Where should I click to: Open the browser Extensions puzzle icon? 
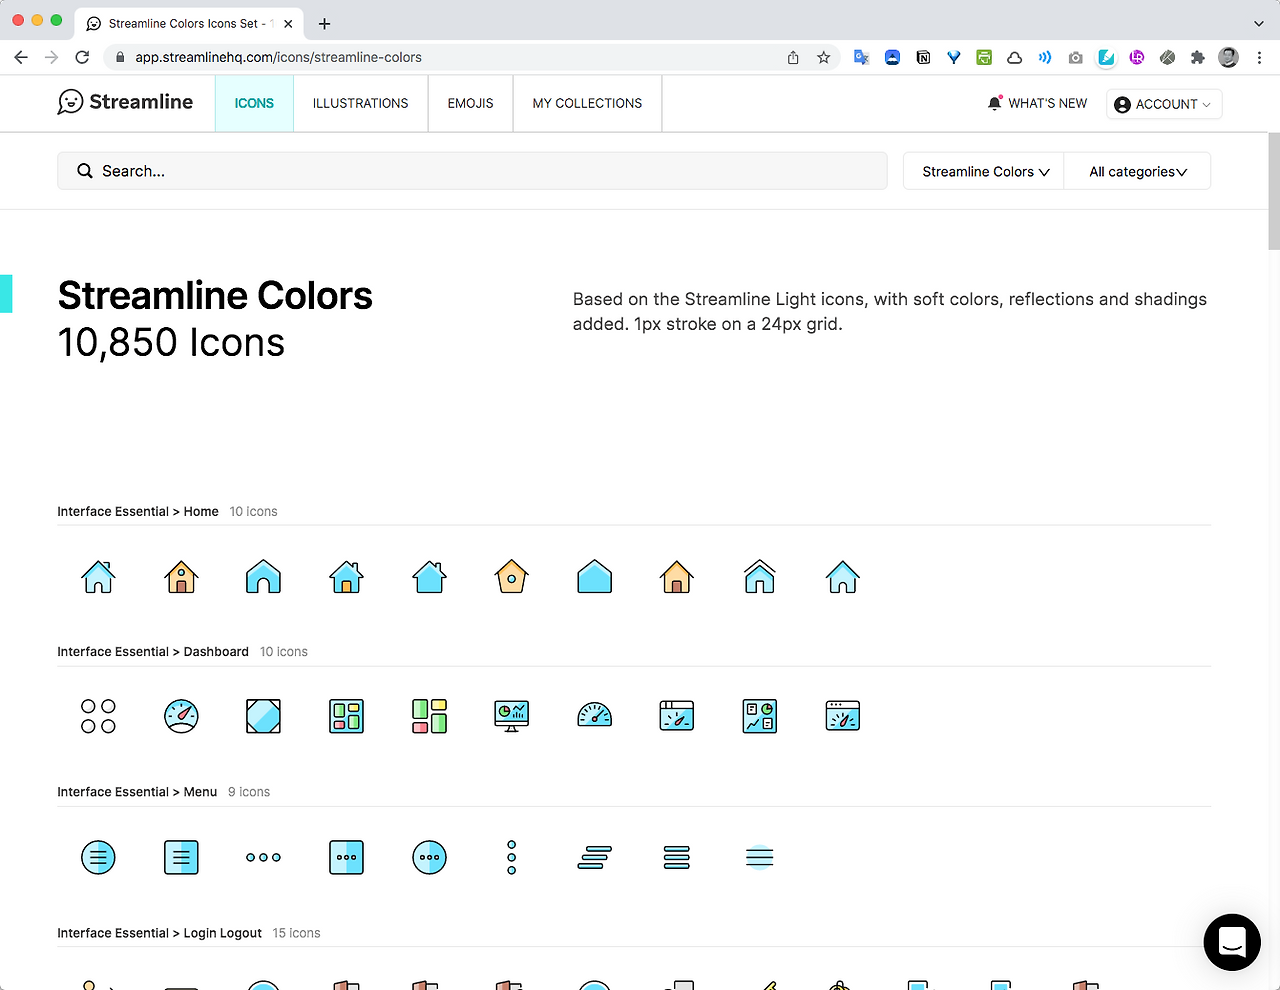pyautogui.click(x=1197, y=57)
